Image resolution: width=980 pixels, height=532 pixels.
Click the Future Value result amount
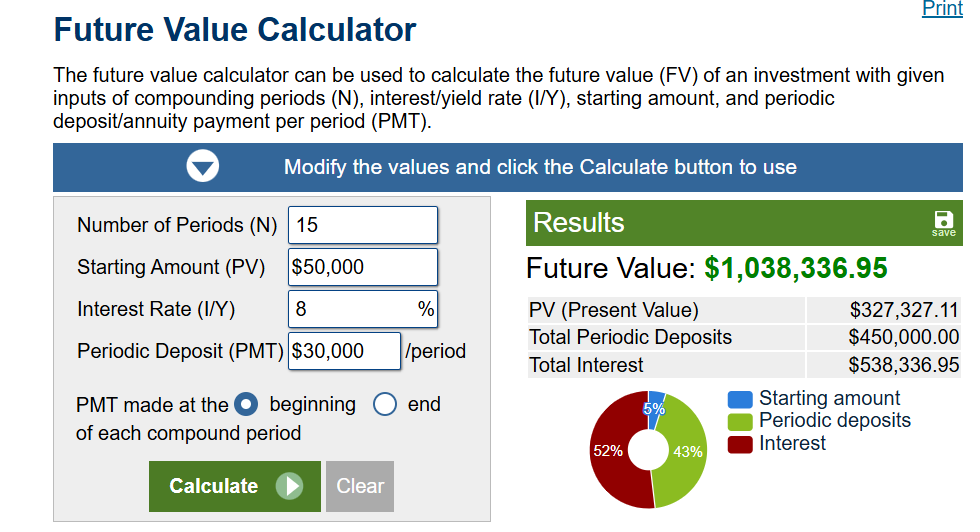796,268
